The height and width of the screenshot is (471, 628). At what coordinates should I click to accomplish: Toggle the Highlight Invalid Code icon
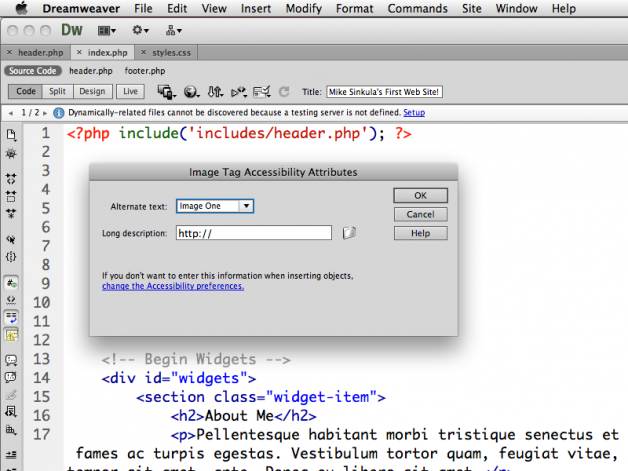click(x=11, y=300)
